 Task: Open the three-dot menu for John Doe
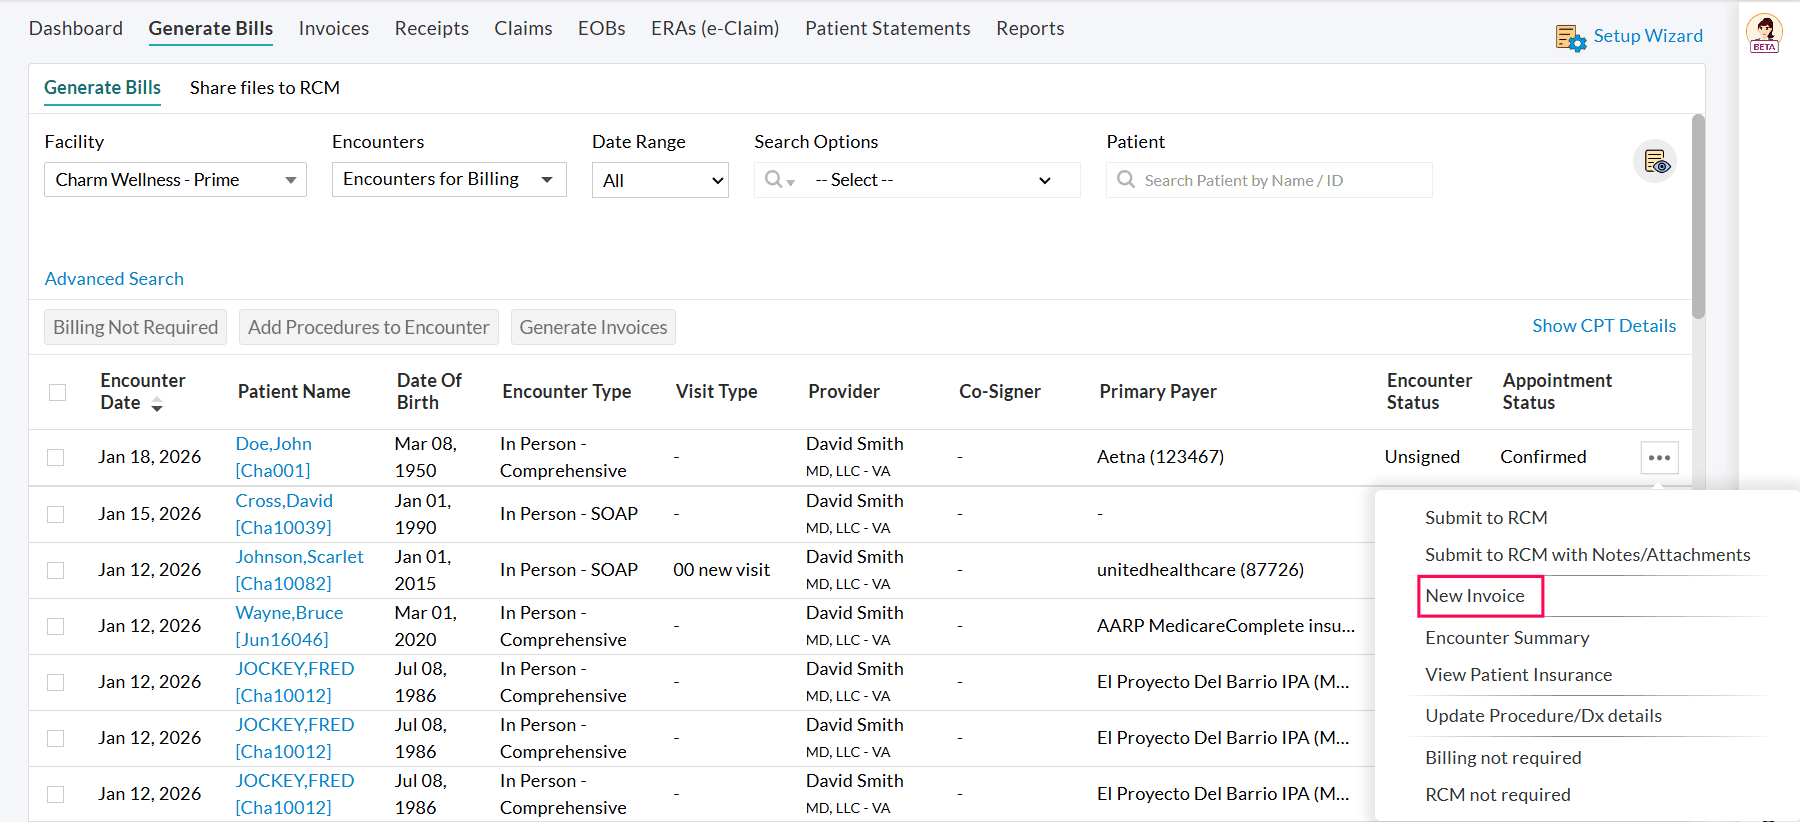click(x=1659, y=458)
